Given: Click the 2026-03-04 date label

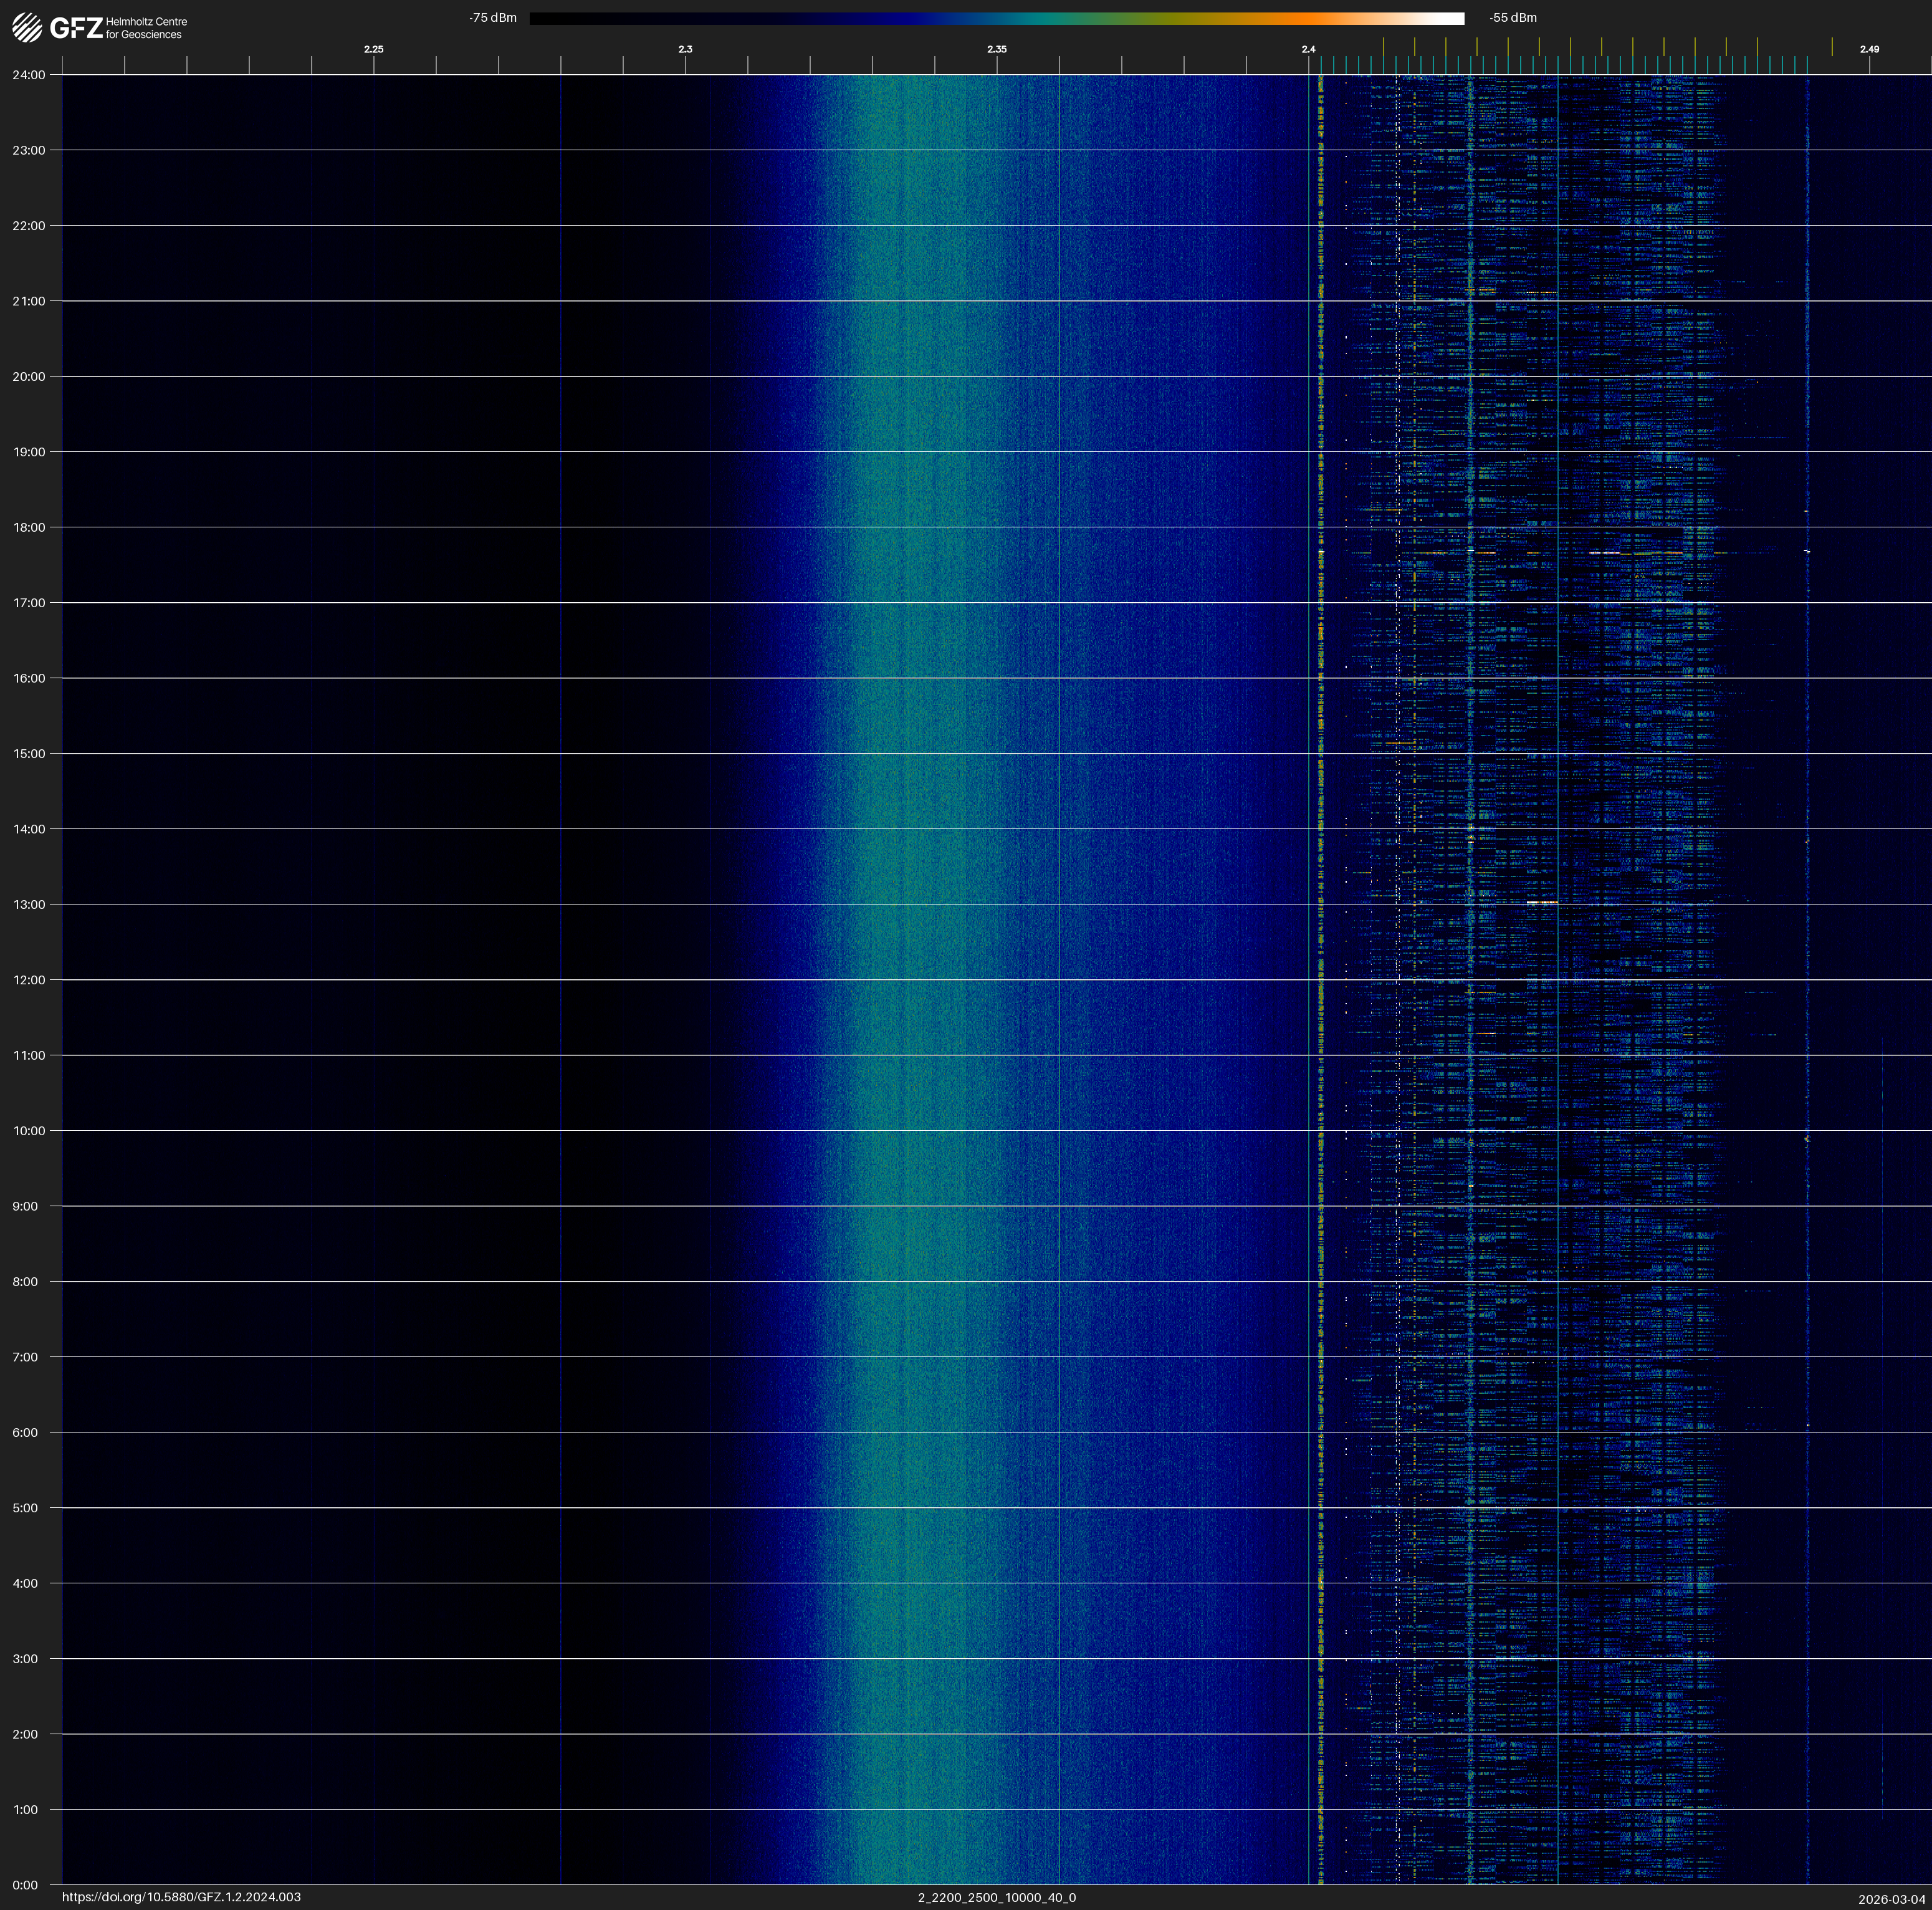Looking at the screenshot, I should coord(1891,1899).
